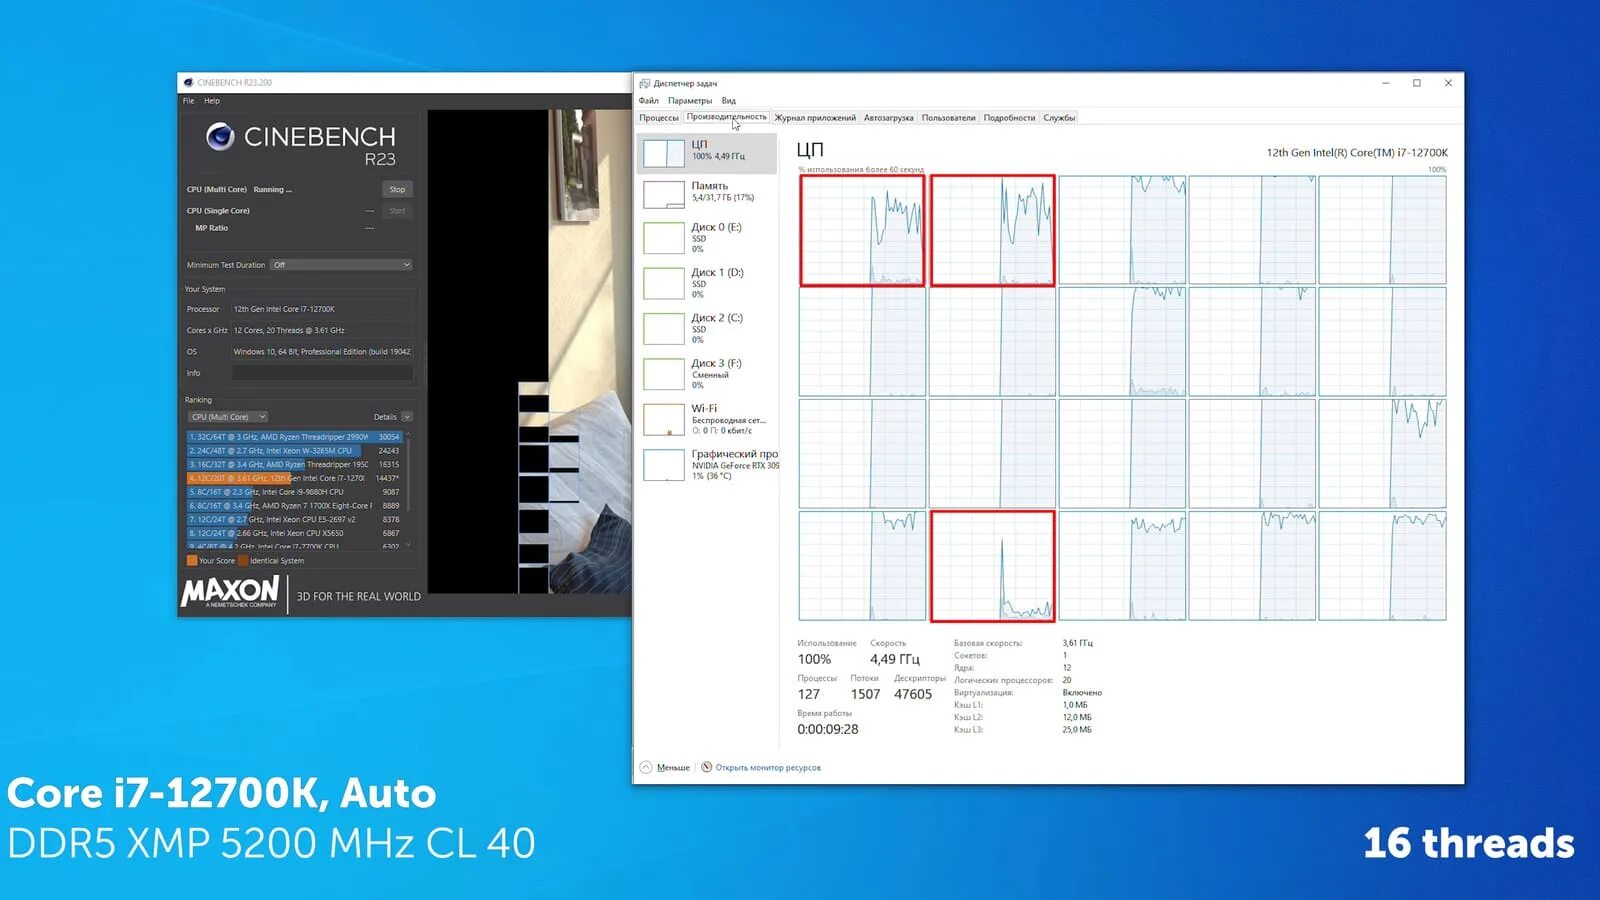Select ranking row 6 AMD Ryzen 7 1700X
Image resolution: width=1600 pixels, height=900 pixels.
coord(294,506)
